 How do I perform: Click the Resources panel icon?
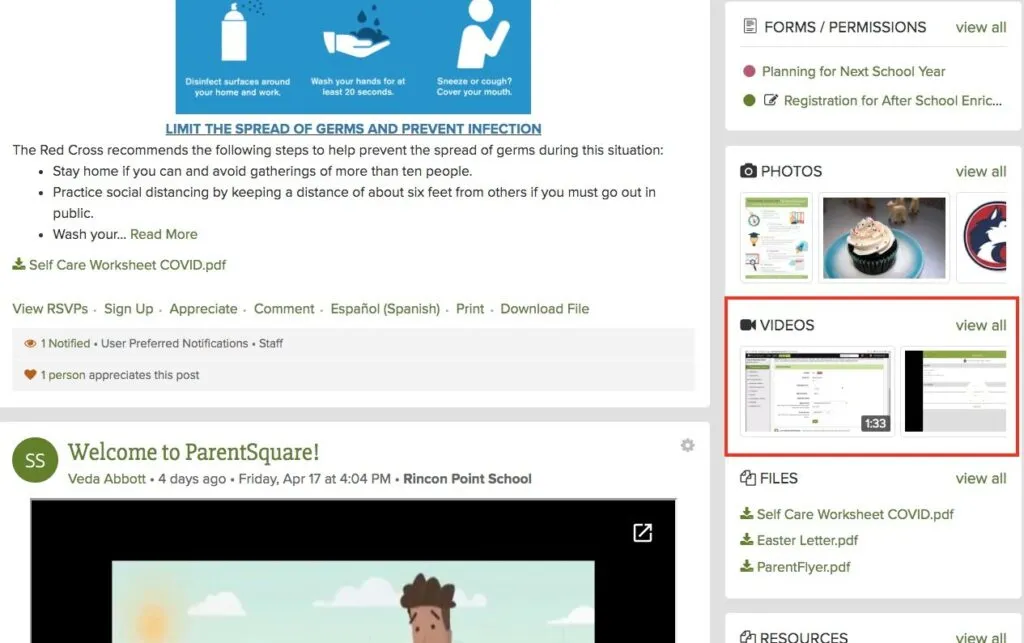[x=748, y=637]
